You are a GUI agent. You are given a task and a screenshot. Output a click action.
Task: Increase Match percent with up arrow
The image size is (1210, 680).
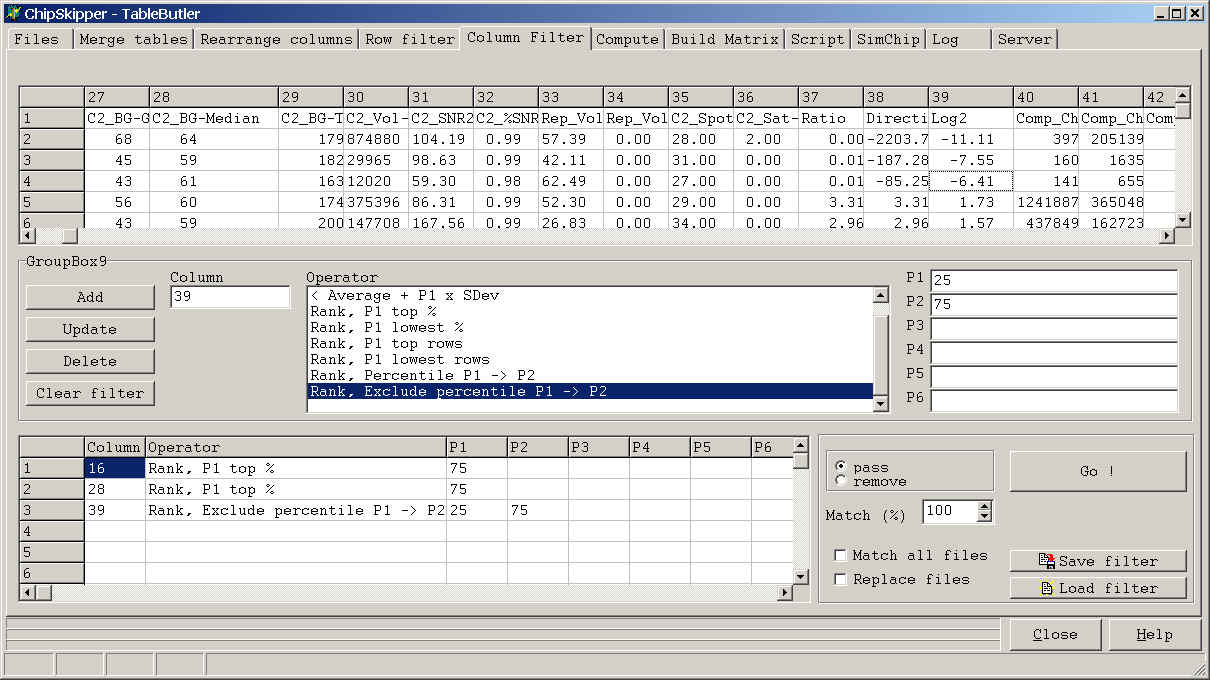click(x=984, y=507)
